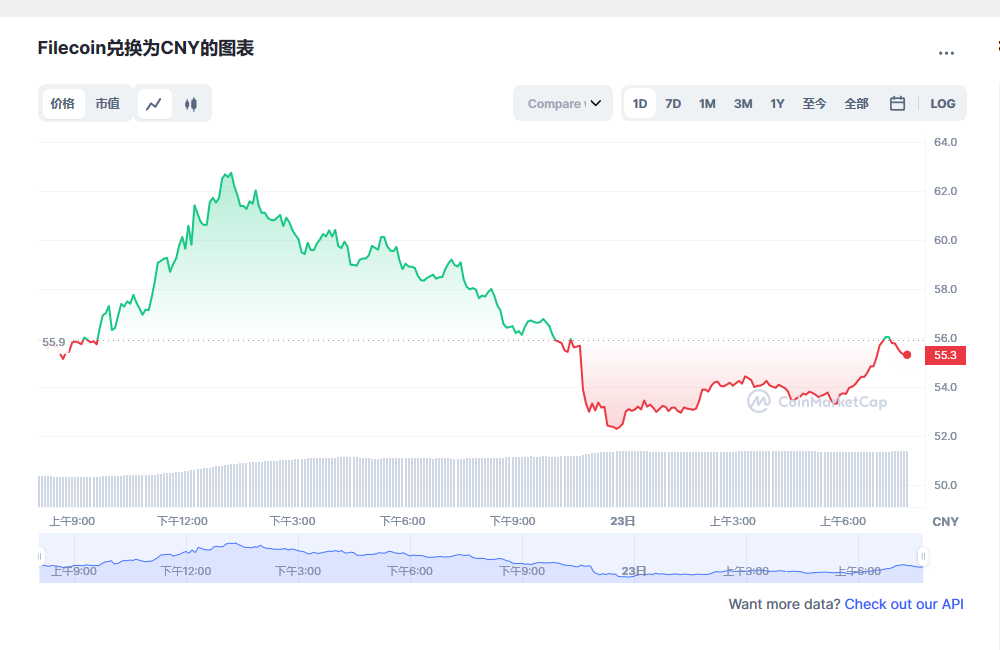Select the 全部 all-time range

click(856, 103)
